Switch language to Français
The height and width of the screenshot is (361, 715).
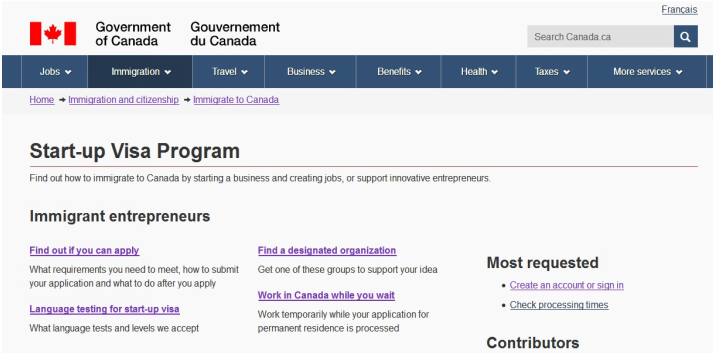pos(679,10)
